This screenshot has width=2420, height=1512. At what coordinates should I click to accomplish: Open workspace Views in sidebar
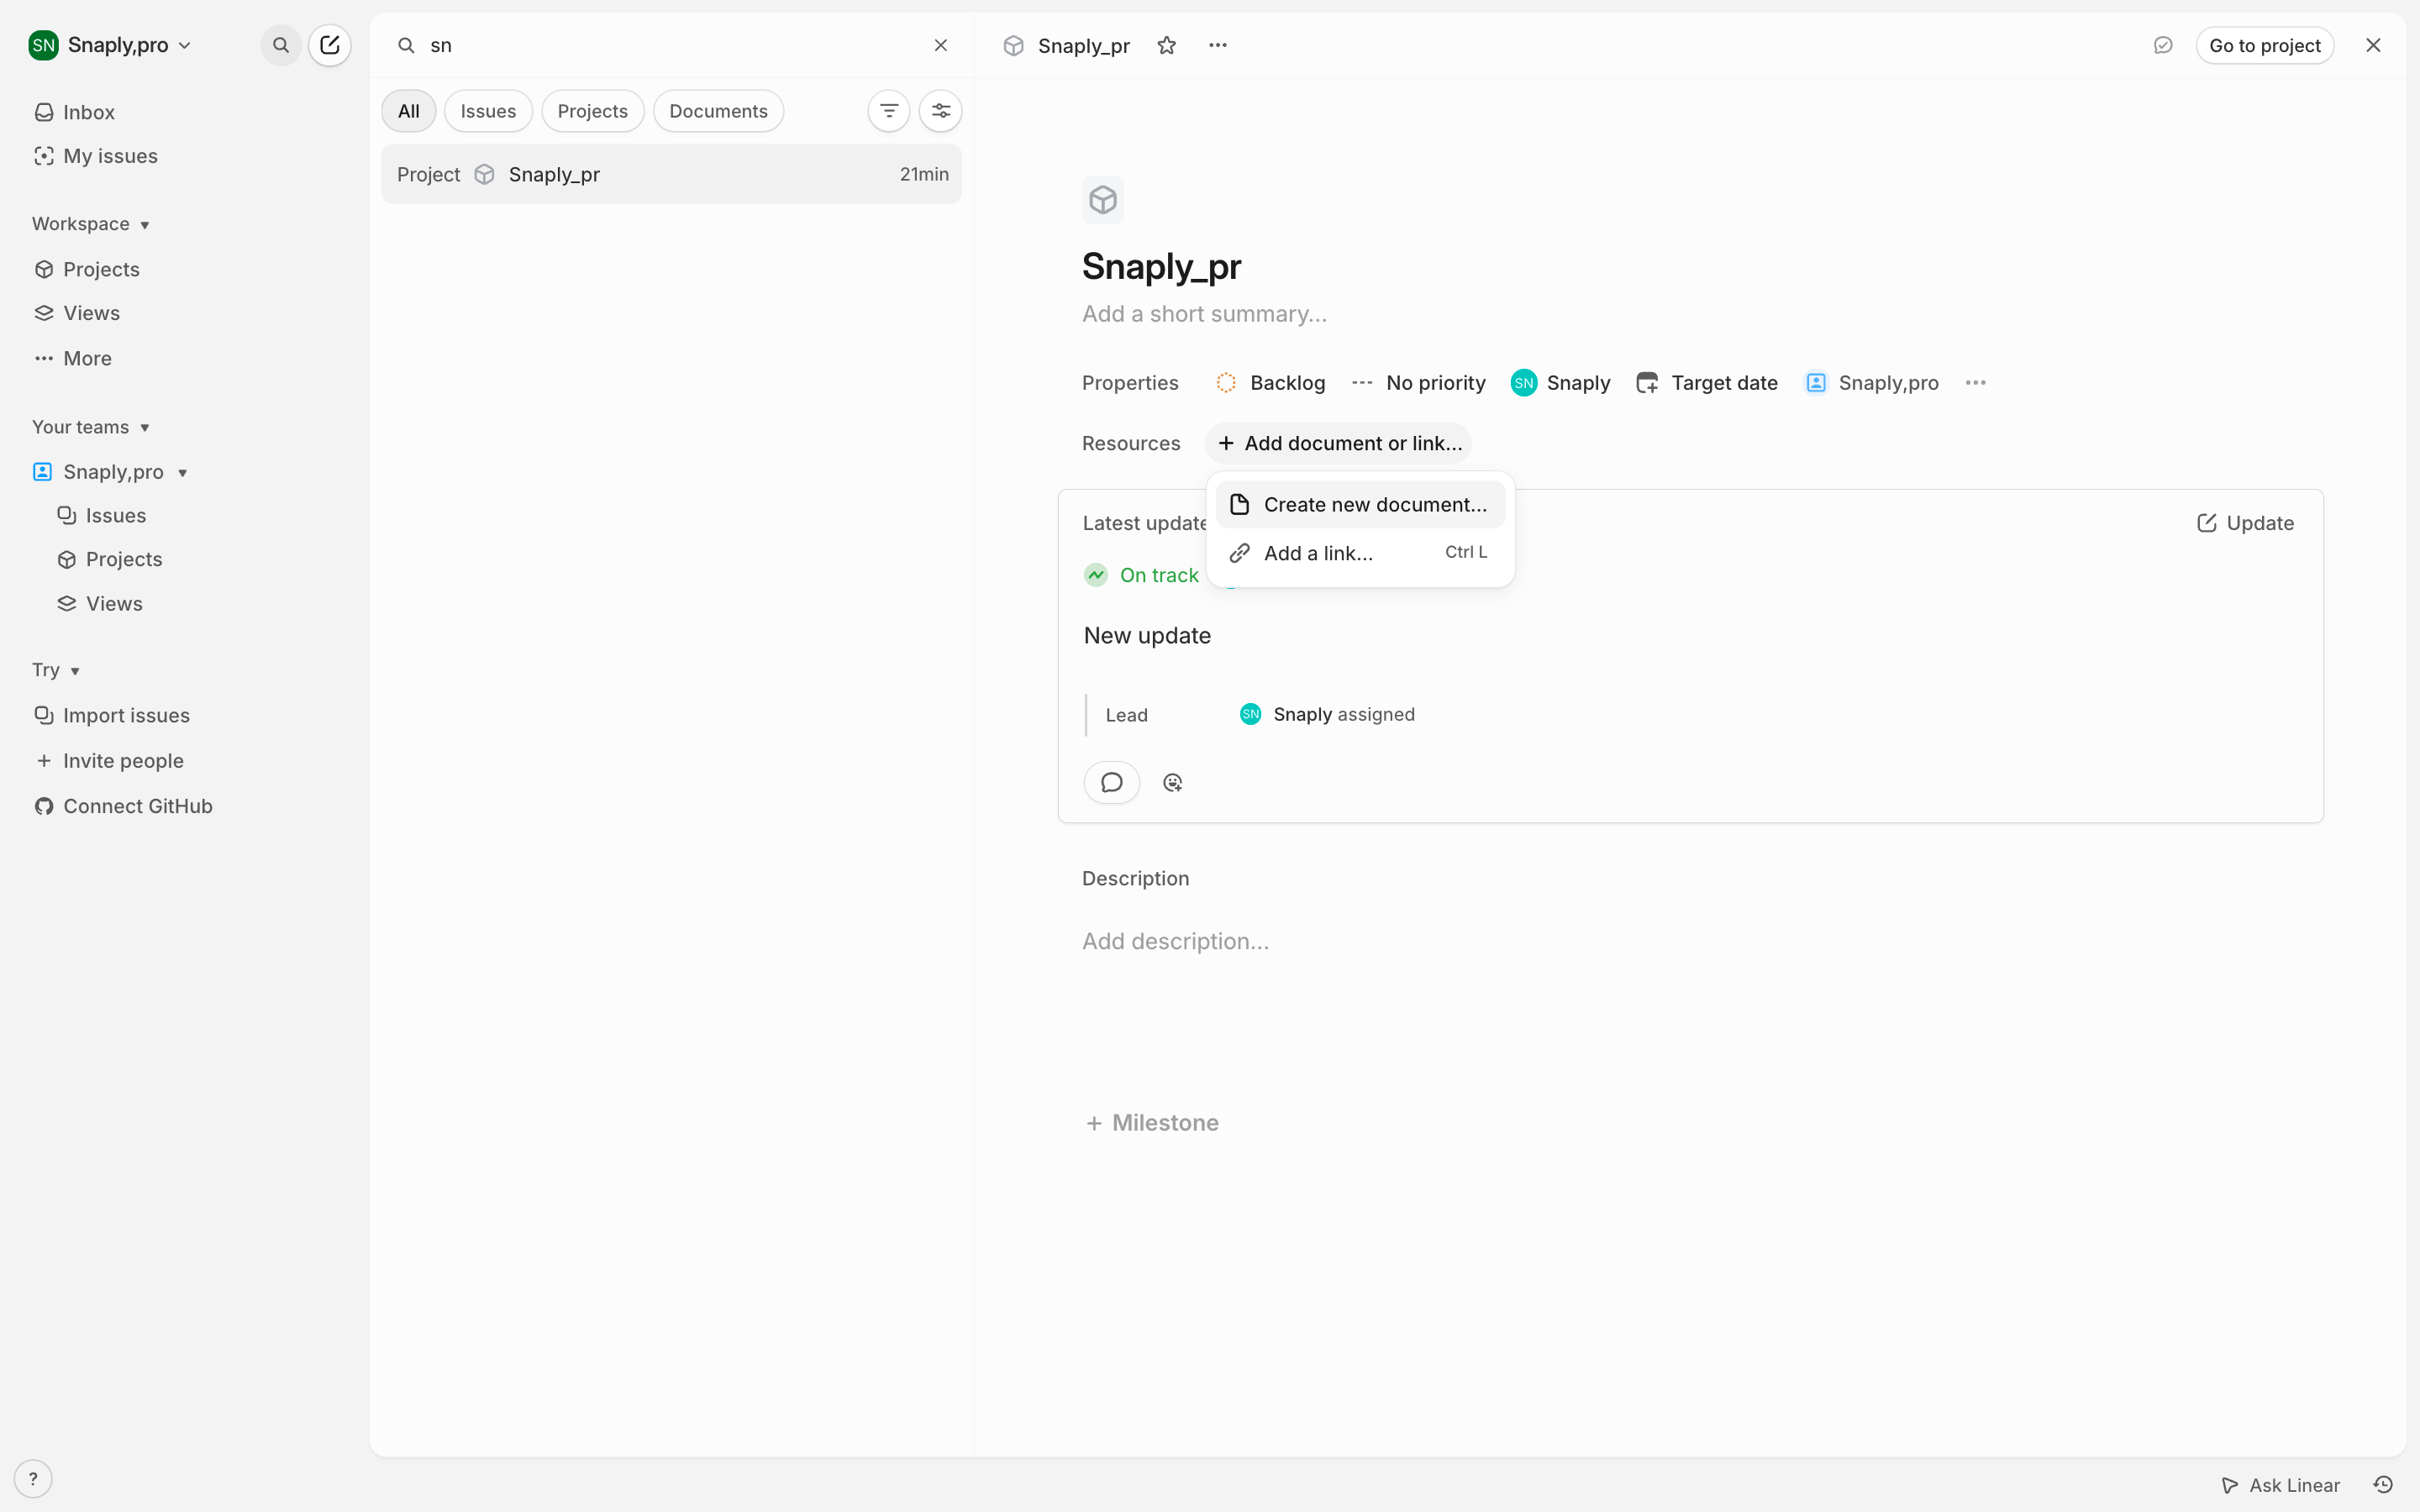click(77, 313)
